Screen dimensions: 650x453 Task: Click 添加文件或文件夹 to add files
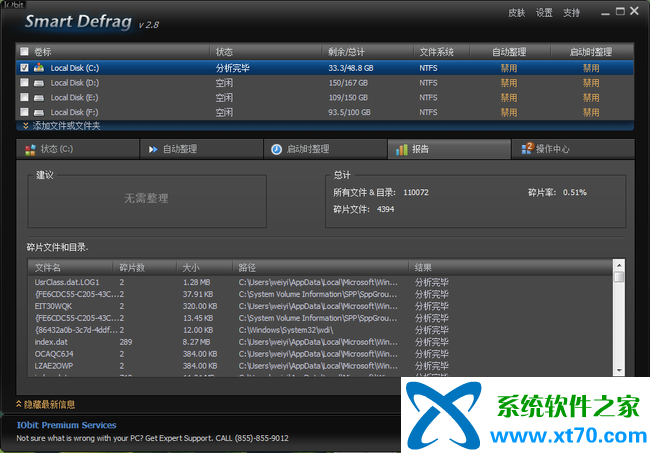tap(66, 126)
